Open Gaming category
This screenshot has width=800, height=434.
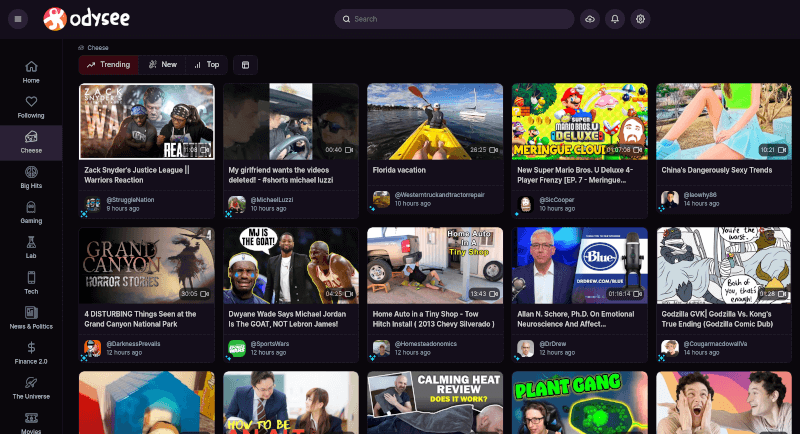tap(31, 213)
